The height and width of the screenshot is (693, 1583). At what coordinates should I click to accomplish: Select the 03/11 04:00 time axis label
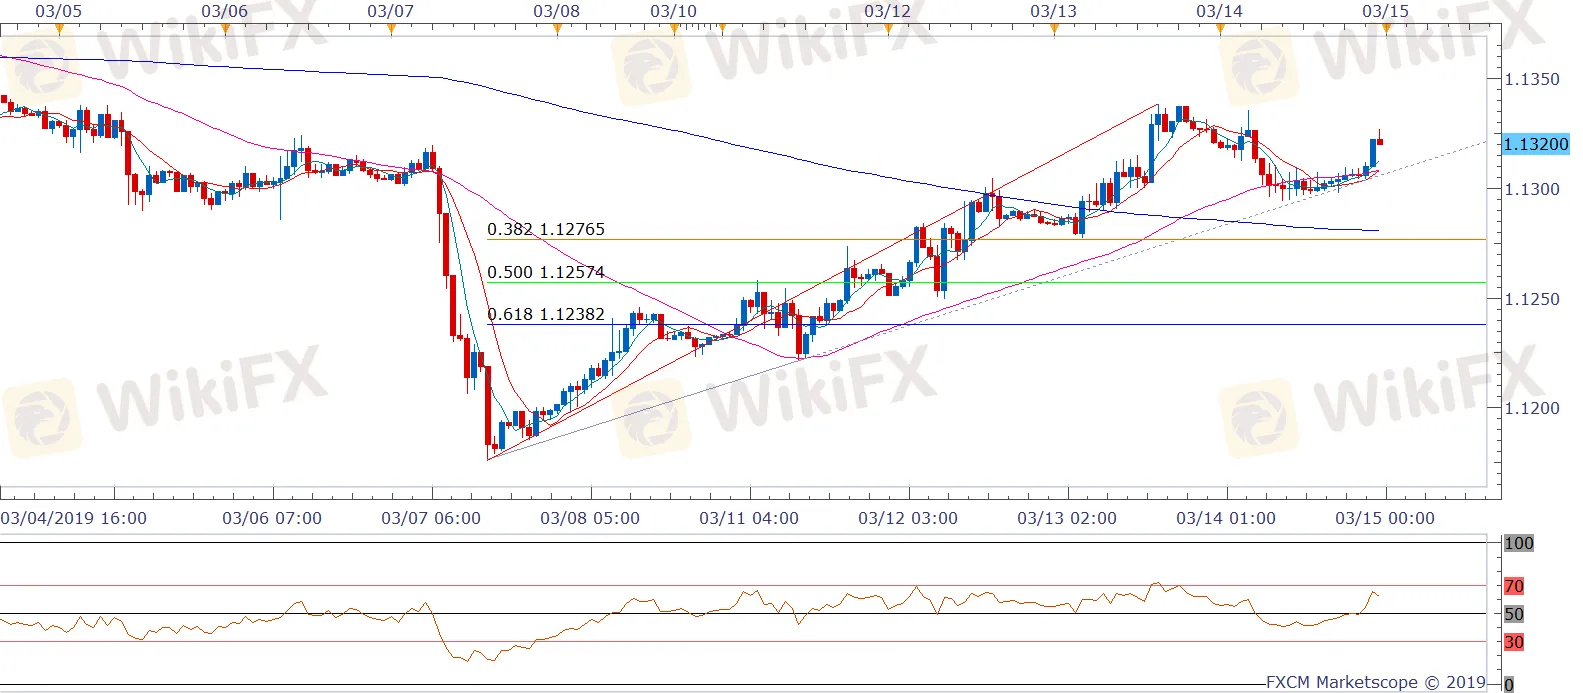(x=749, y=518)
